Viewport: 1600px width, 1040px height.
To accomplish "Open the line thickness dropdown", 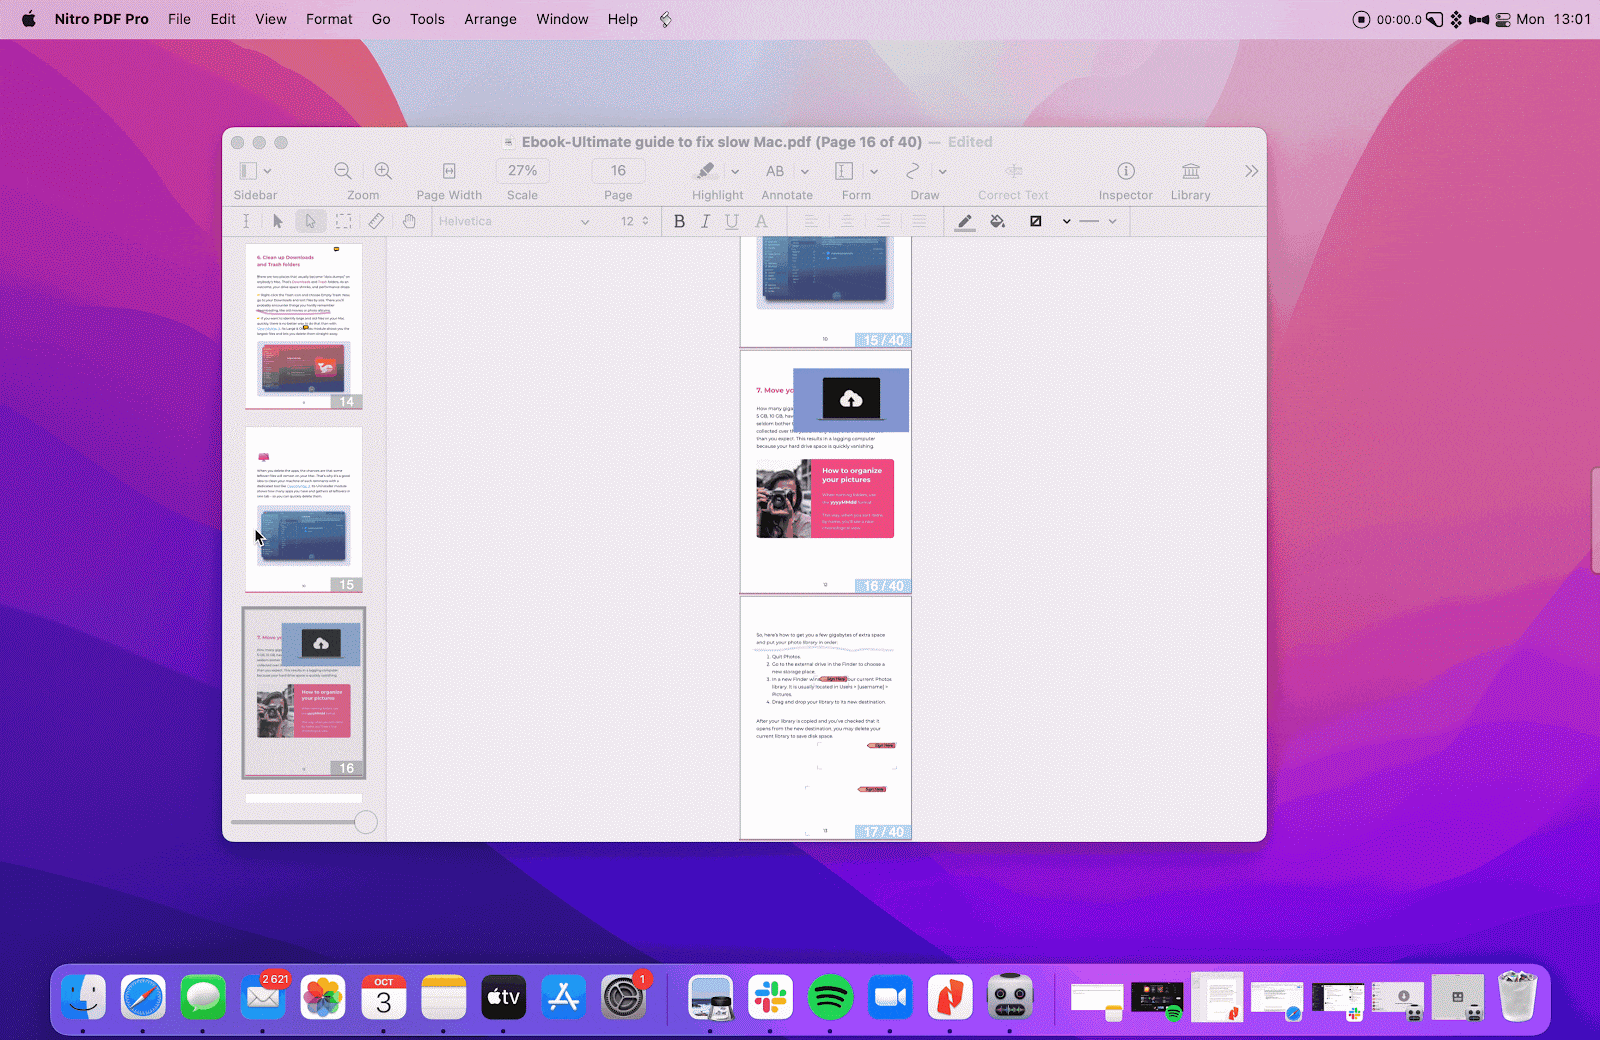I will point(1112,221).
